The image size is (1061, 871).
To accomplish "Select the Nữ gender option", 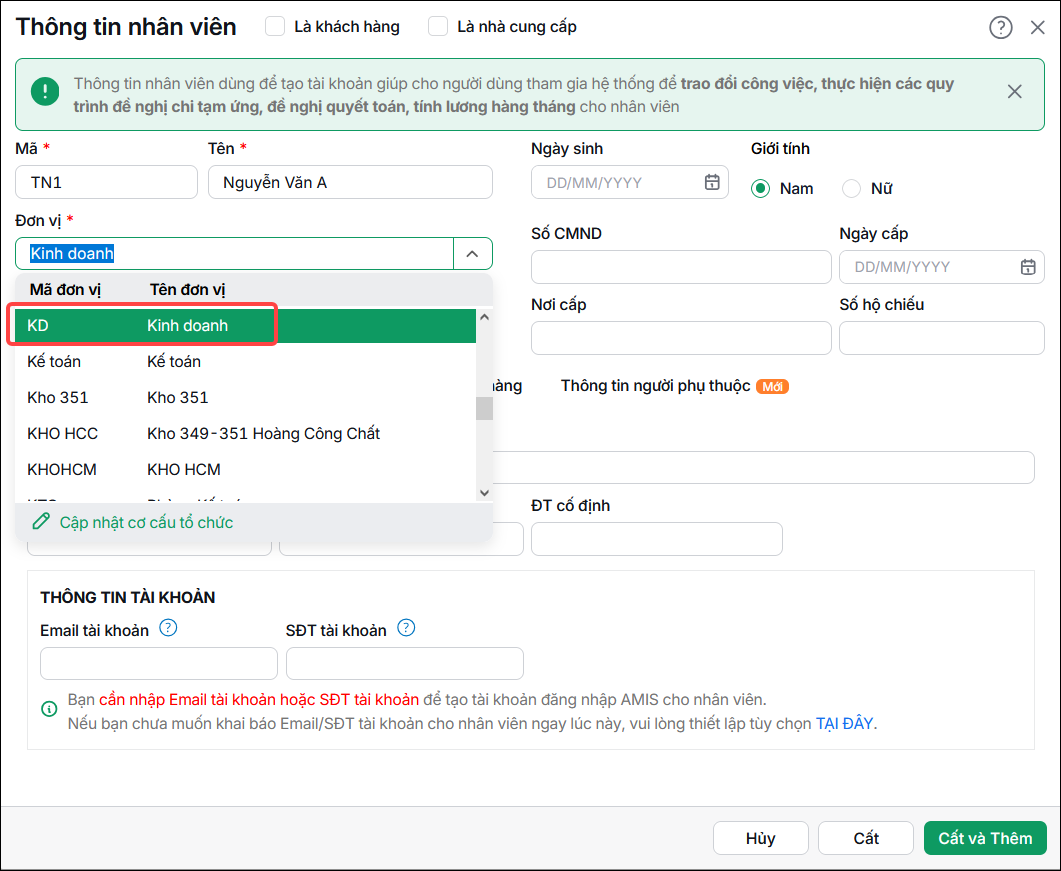I will coord(851,188).
